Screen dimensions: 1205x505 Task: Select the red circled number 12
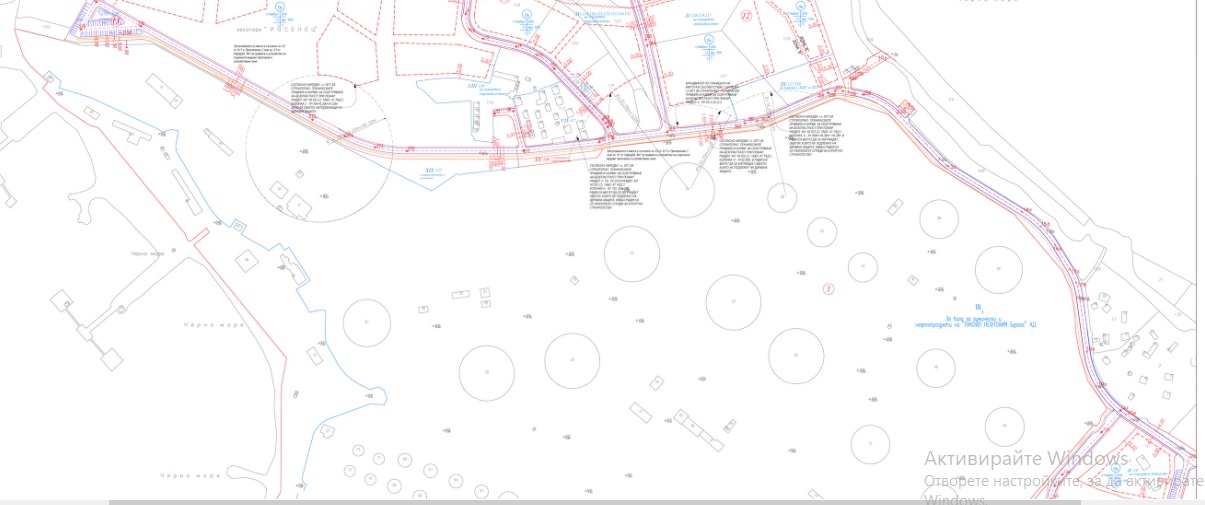pos(746,16)
